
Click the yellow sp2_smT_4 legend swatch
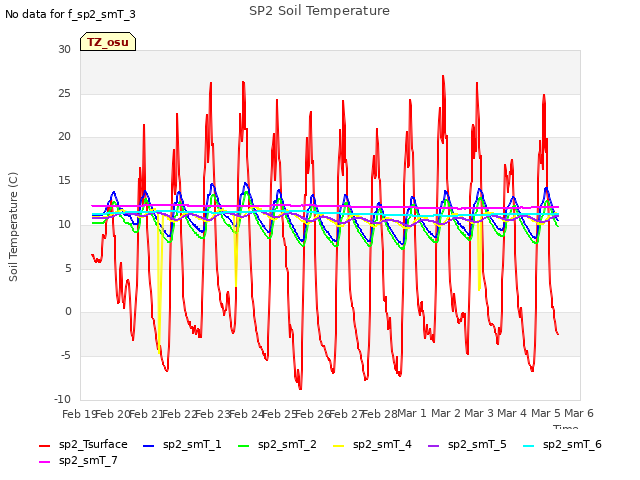[339, 446]
